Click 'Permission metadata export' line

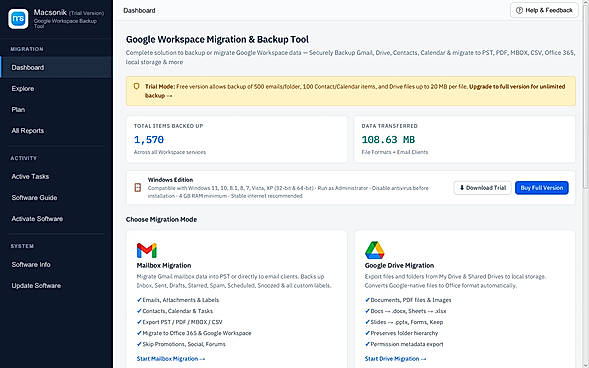coord(404,344)
